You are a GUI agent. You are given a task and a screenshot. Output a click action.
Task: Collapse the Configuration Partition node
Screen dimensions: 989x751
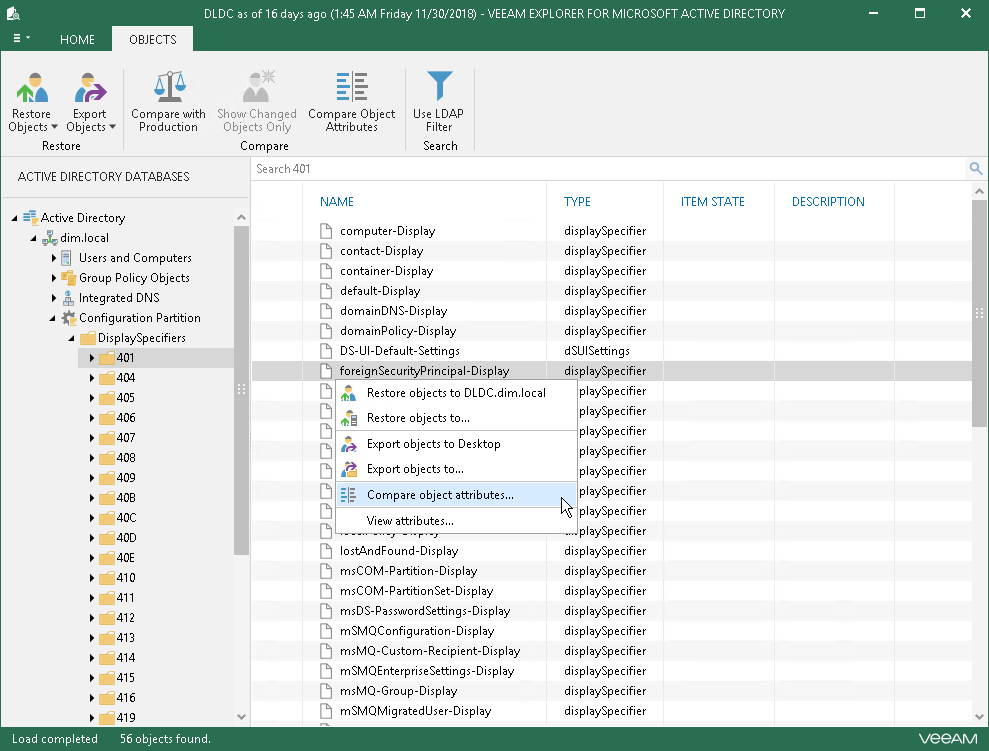52,318
